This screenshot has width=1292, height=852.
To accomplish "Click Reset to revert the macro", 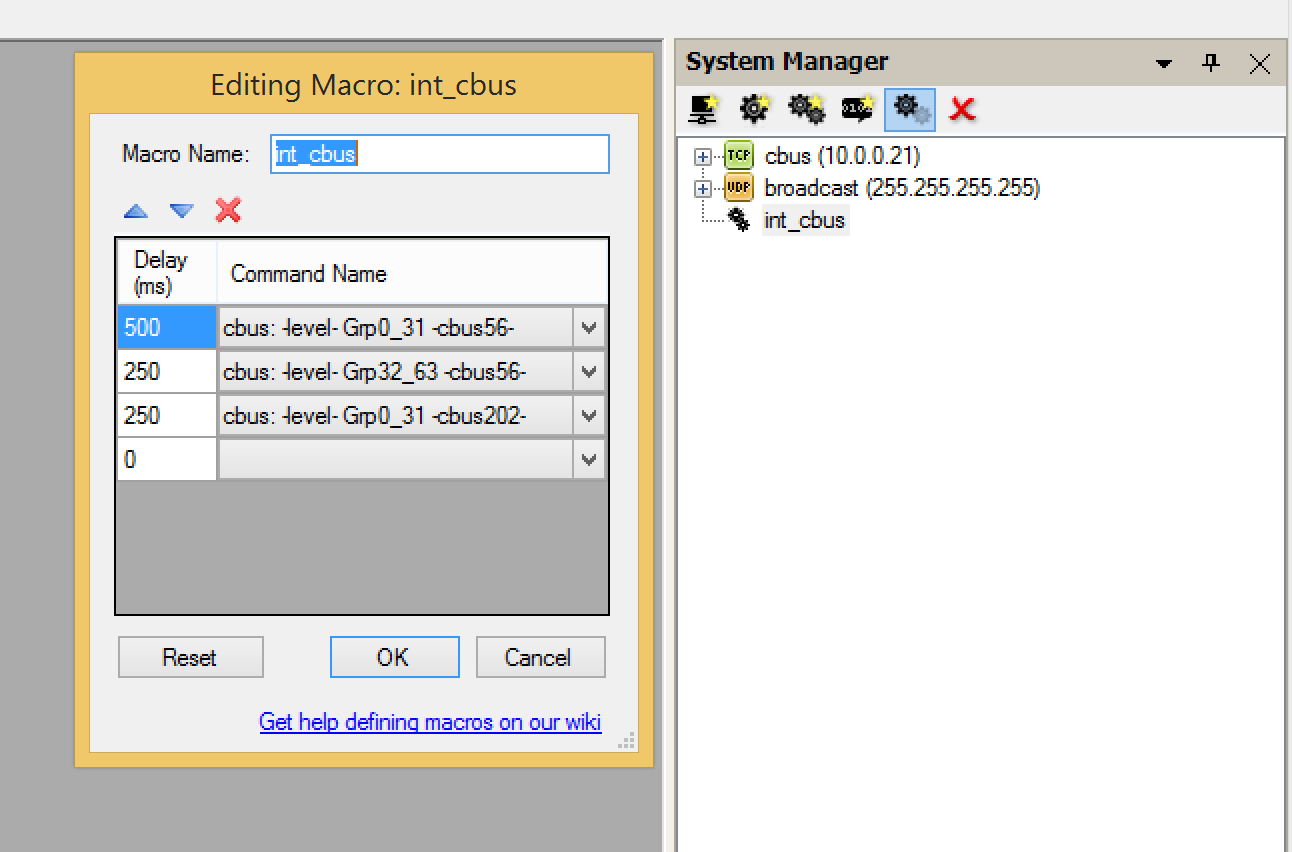I will tap(190, 657).
